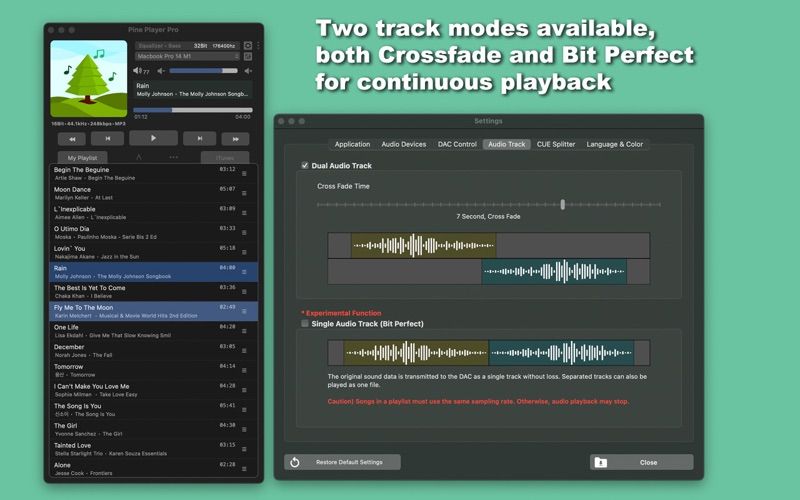Screen dimensions: 800x500
Task: Click the handle icon on O Utimo Dia row
Action: tap(244, 233)
